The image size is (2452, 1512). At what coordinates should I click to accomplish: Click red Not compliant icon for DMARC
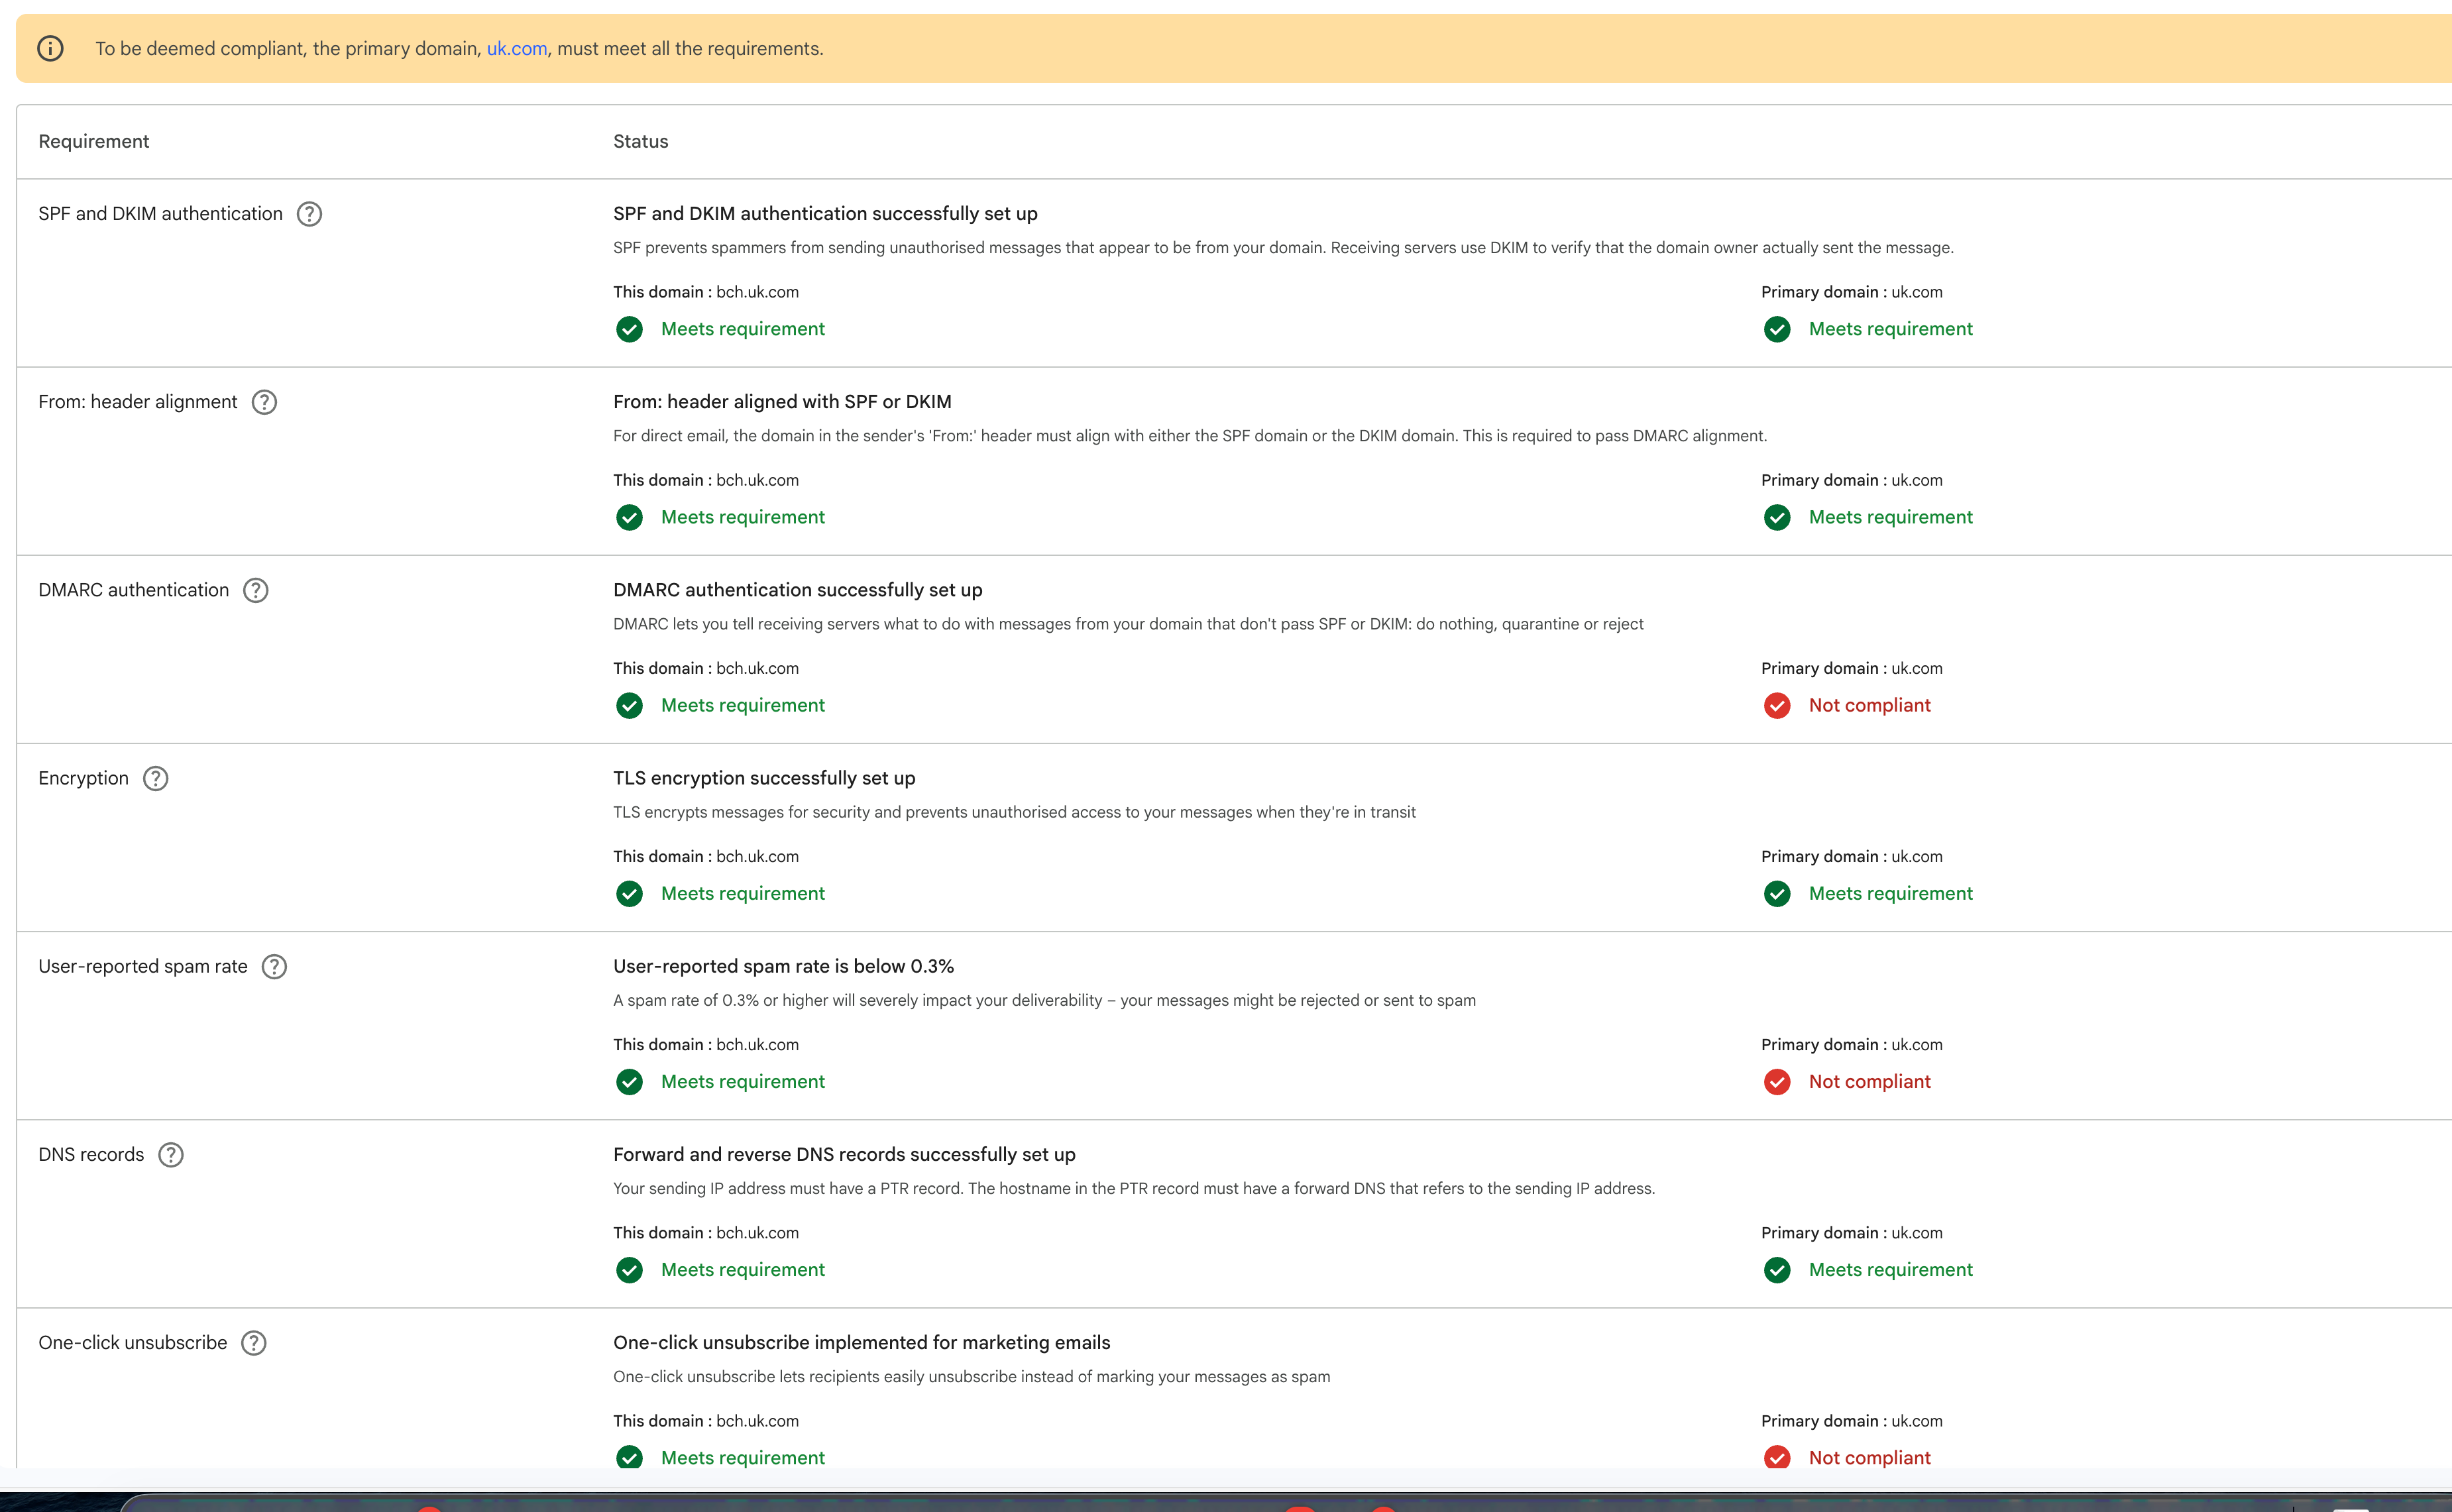pos(1777,706)
